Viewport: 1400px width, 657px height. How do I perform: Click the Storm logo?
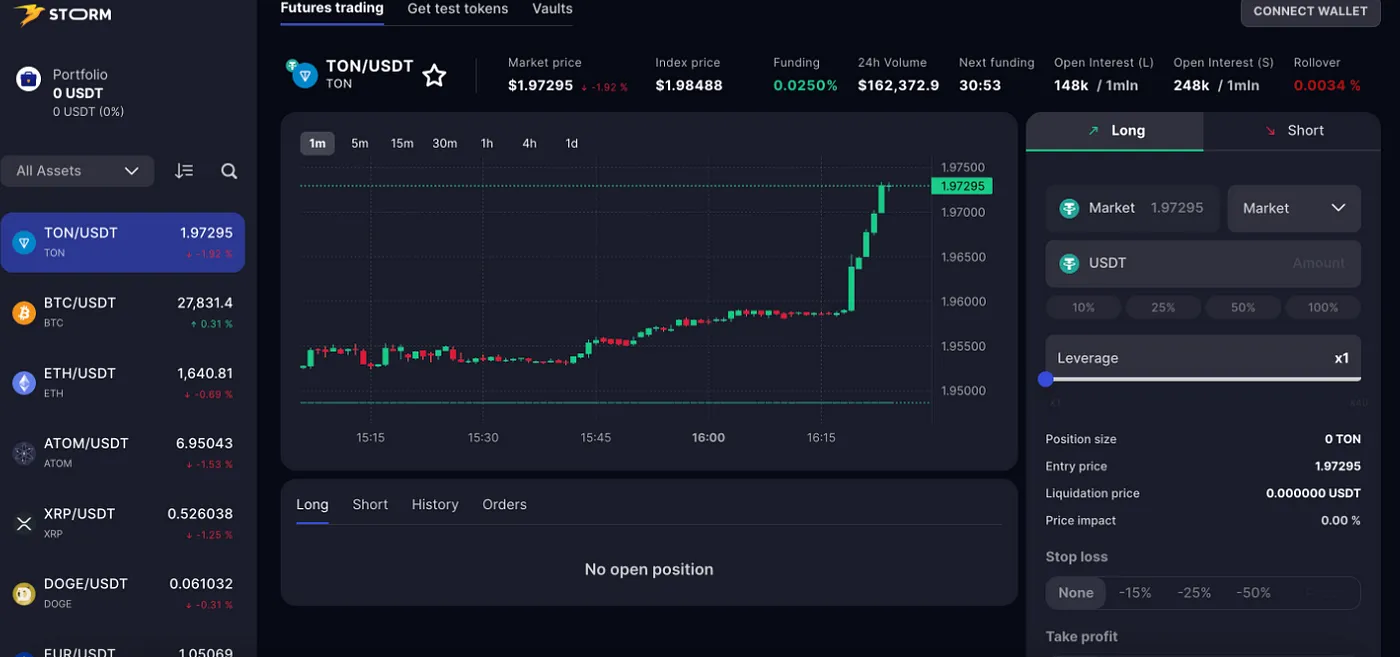pos(62,14)
